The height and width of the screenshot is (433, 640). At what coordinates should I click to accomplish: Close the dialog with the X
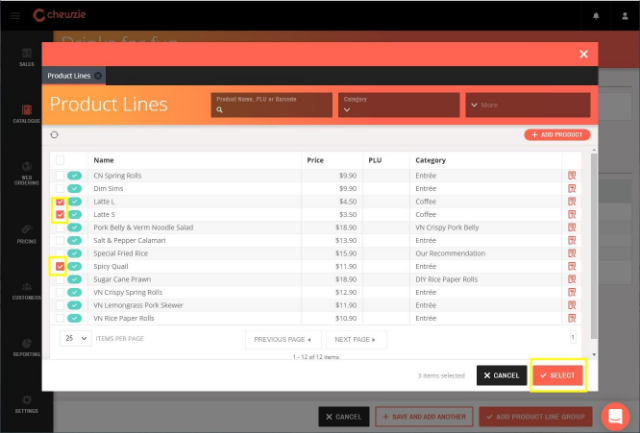click(x=584, y=54)
